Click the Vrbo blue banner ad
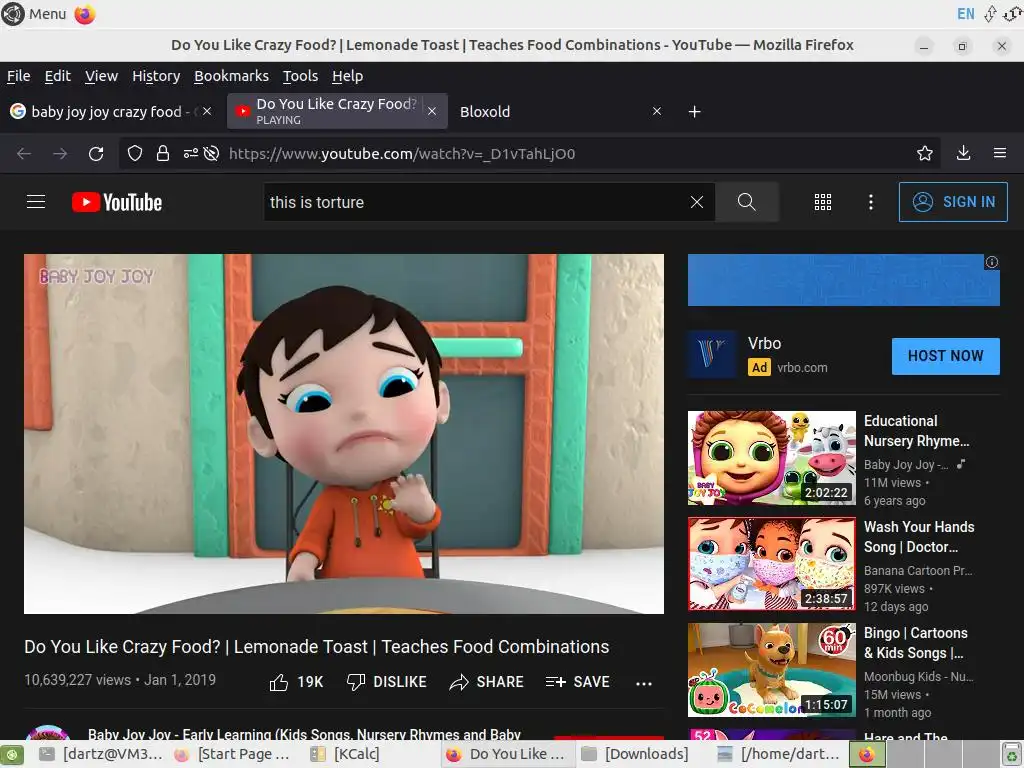Viewport: 1024px width, 768px height. [x=843, y=280]
